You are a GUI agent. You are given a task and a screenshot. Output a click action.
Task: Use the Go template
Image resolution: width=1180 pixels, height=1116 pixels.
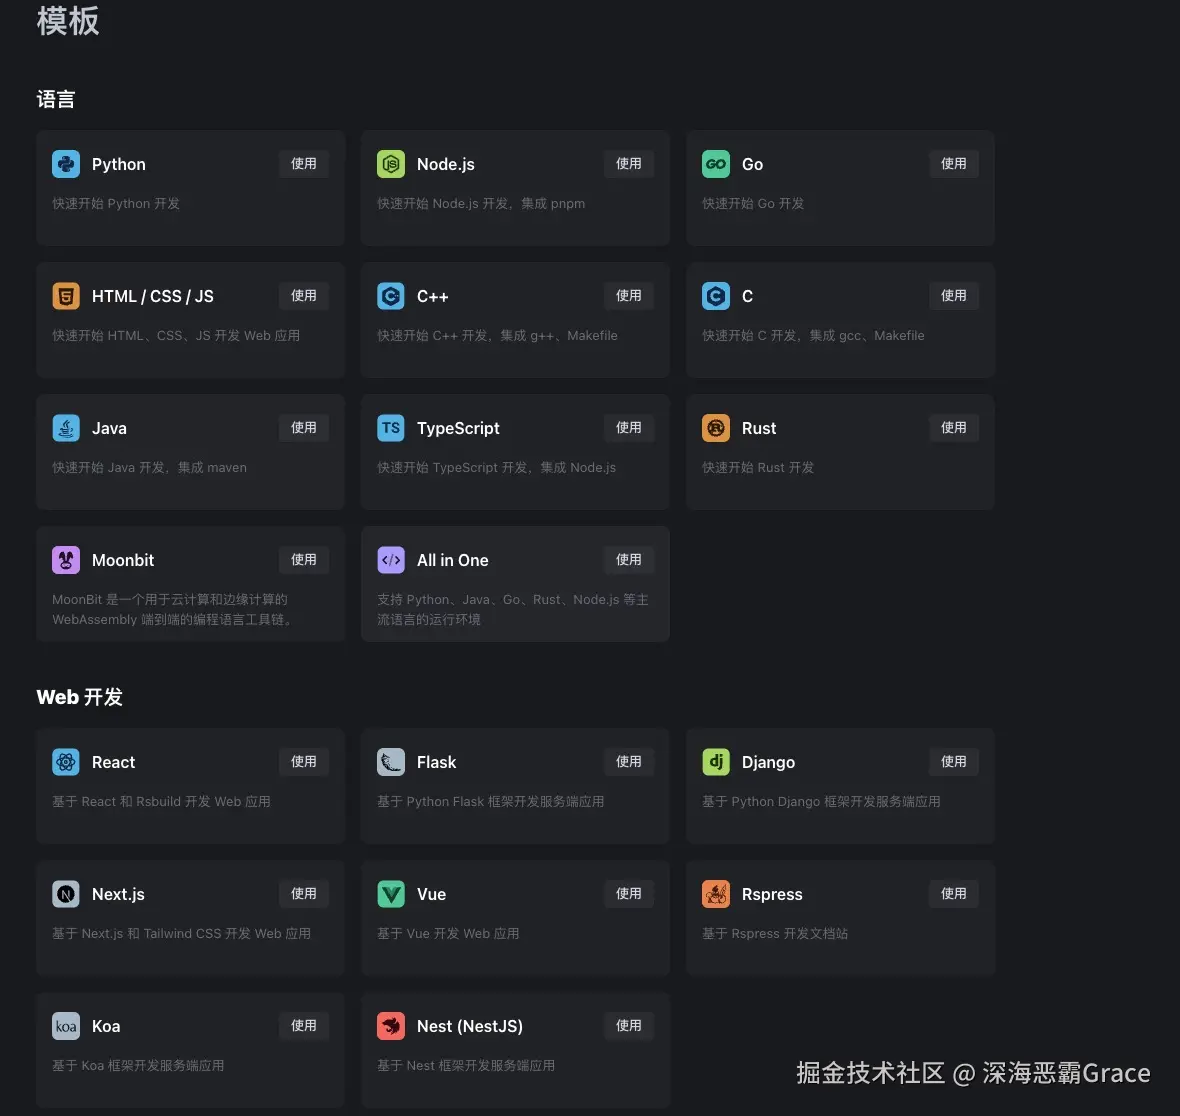click(x=954, y=164)
